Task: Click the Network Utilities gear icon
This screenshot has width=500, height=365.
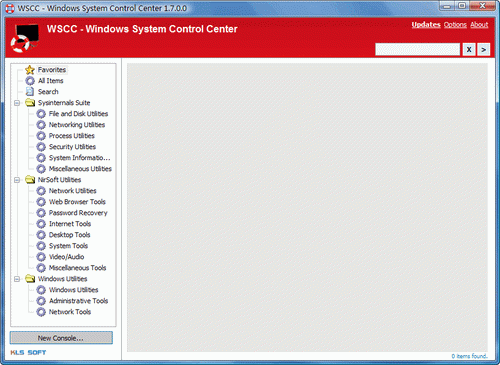Action: coord(41,191)
